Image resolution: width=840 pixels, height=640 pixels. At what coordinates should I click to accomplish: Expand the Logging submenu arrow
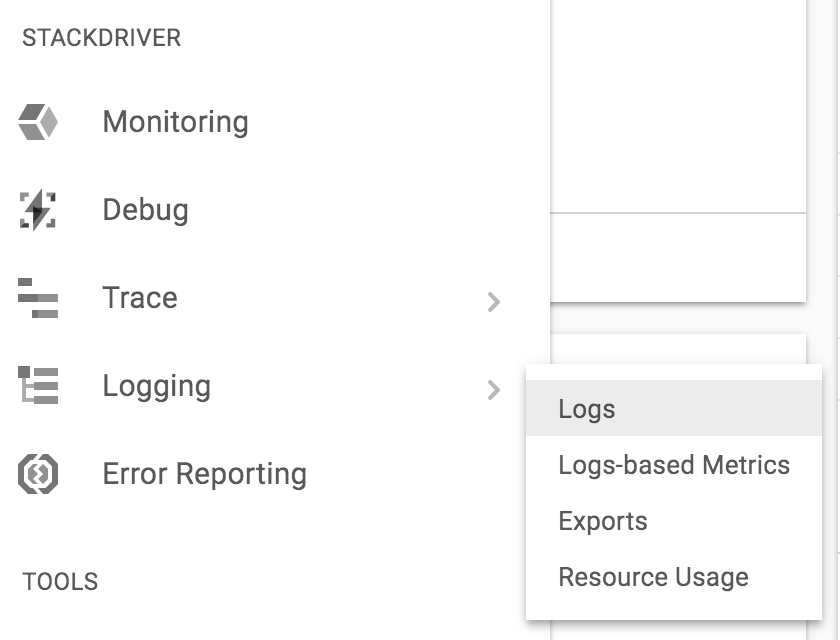(493, 389)
